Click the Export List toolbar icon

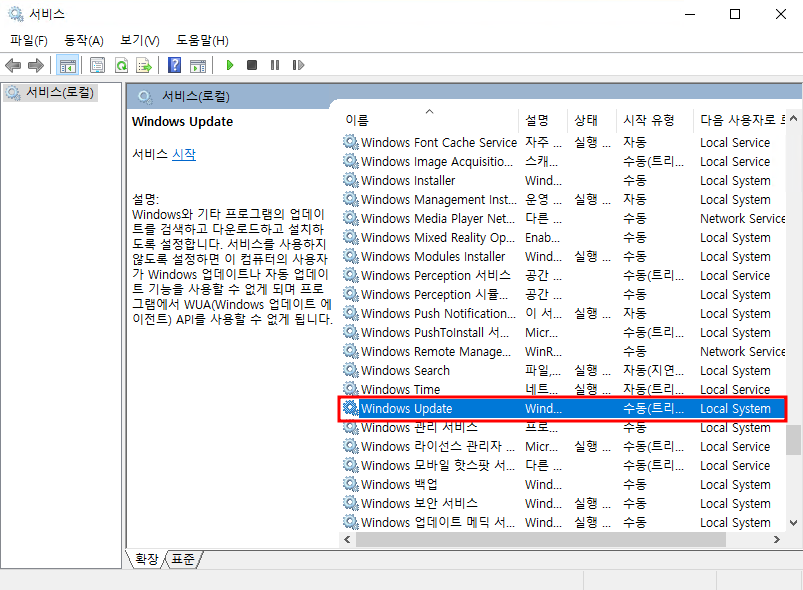(x=144, y=65)
